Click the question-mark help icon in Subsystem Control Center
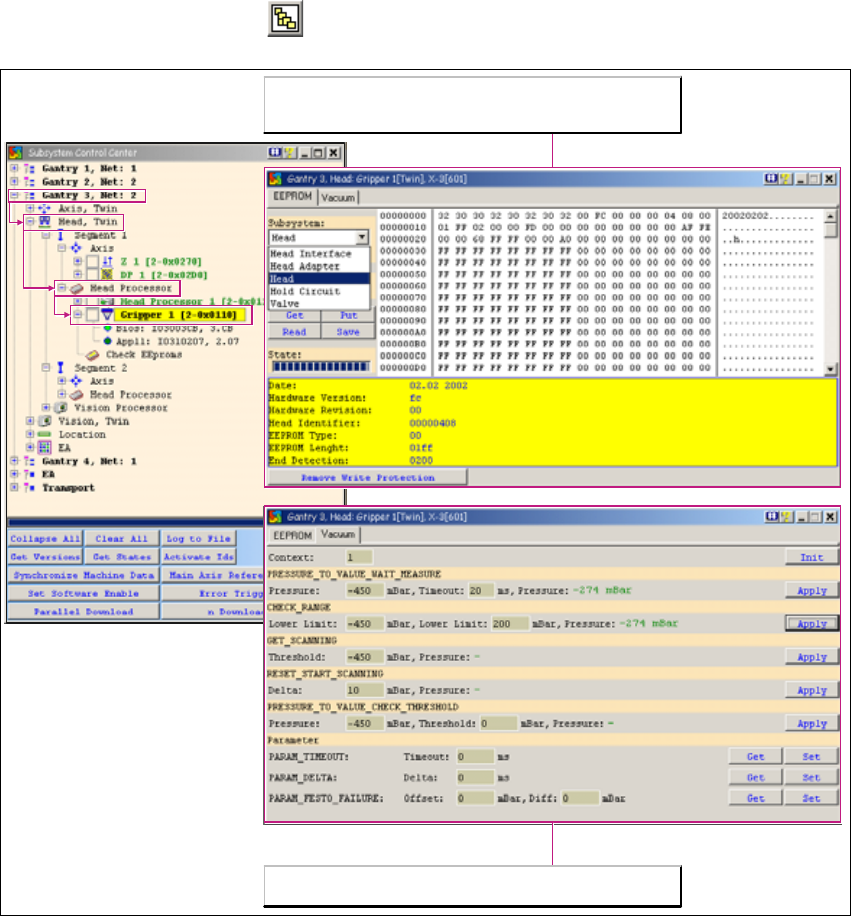 pyautogui.click(x=289, y=152)
